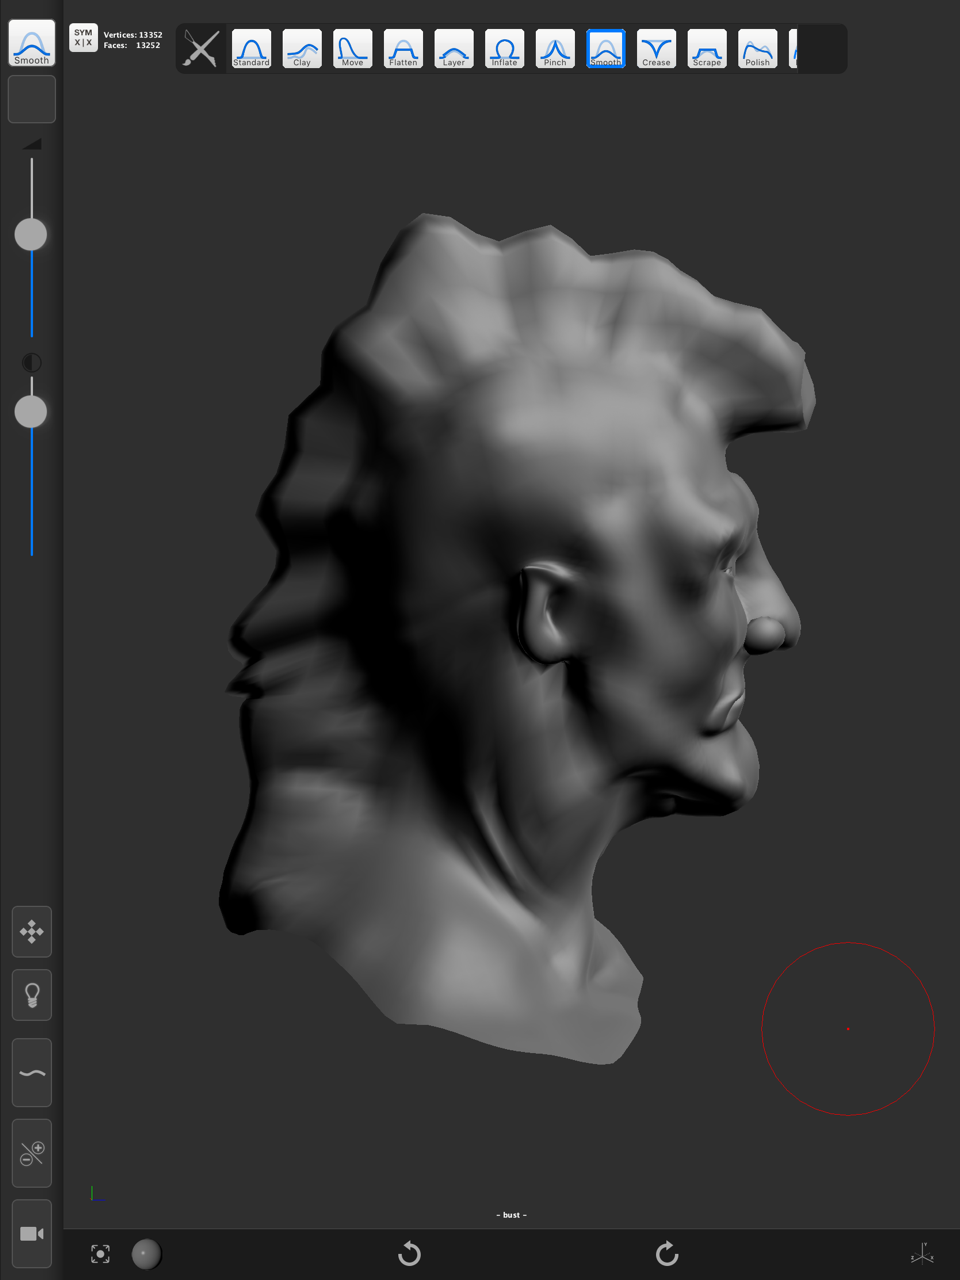Open the stroke curve settings icon
The image size is (960, 1280).
coord(32,1073)
